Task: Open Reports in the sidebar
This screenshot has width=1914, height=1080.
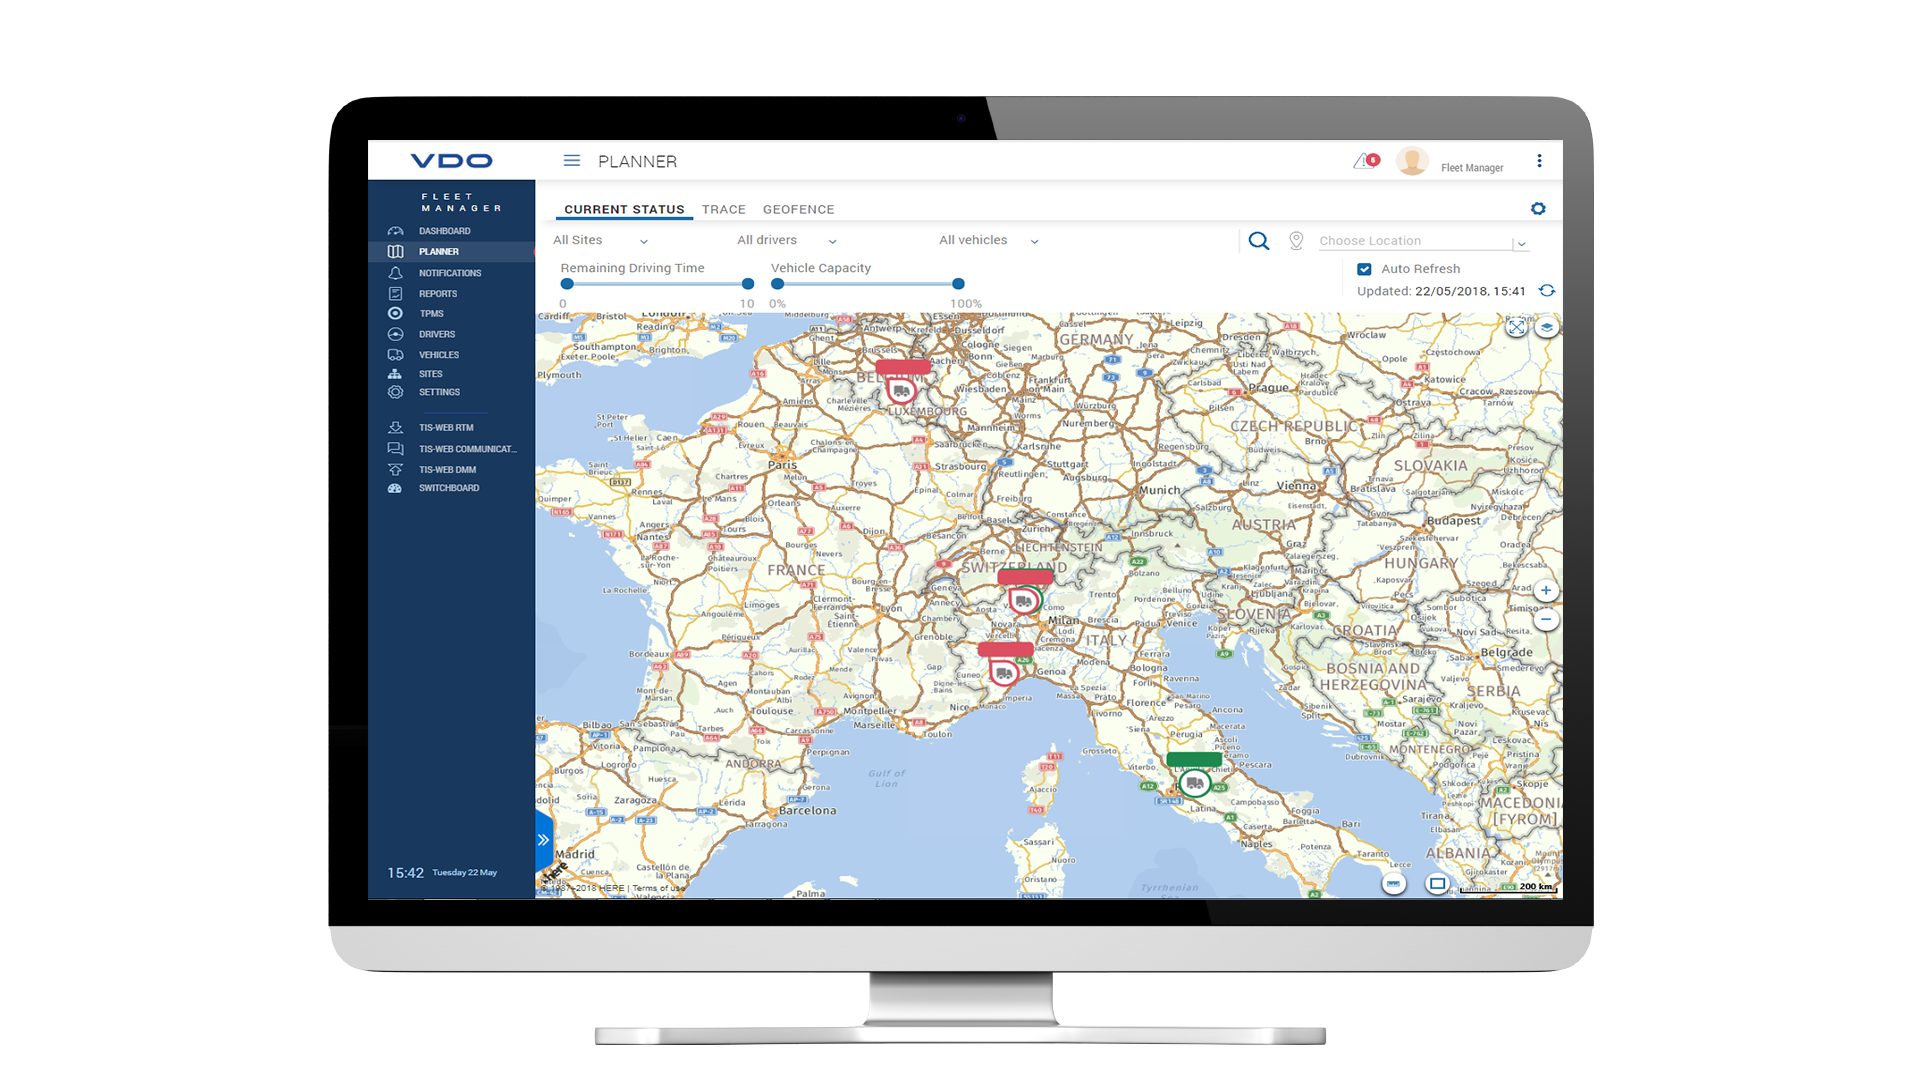Action: 438,294
